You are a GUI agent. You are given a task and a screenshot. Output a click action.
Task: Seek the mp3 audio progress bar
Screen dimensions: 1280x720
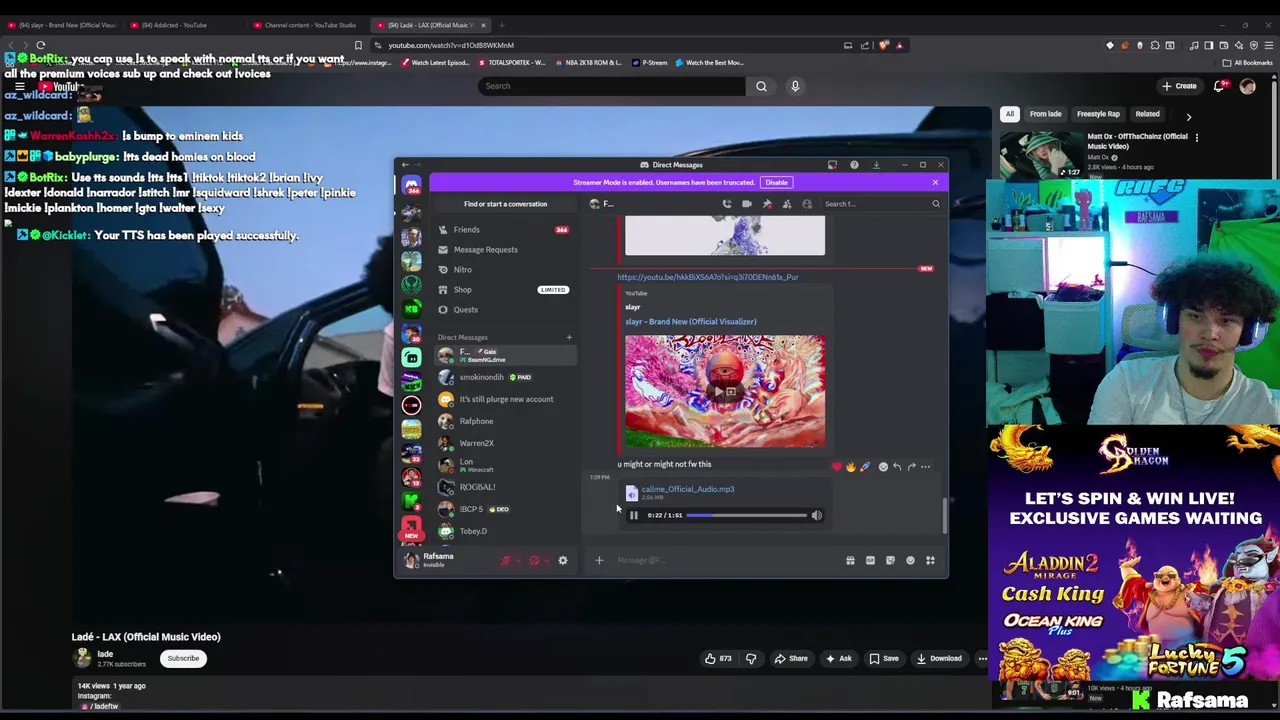click(746, 515)
